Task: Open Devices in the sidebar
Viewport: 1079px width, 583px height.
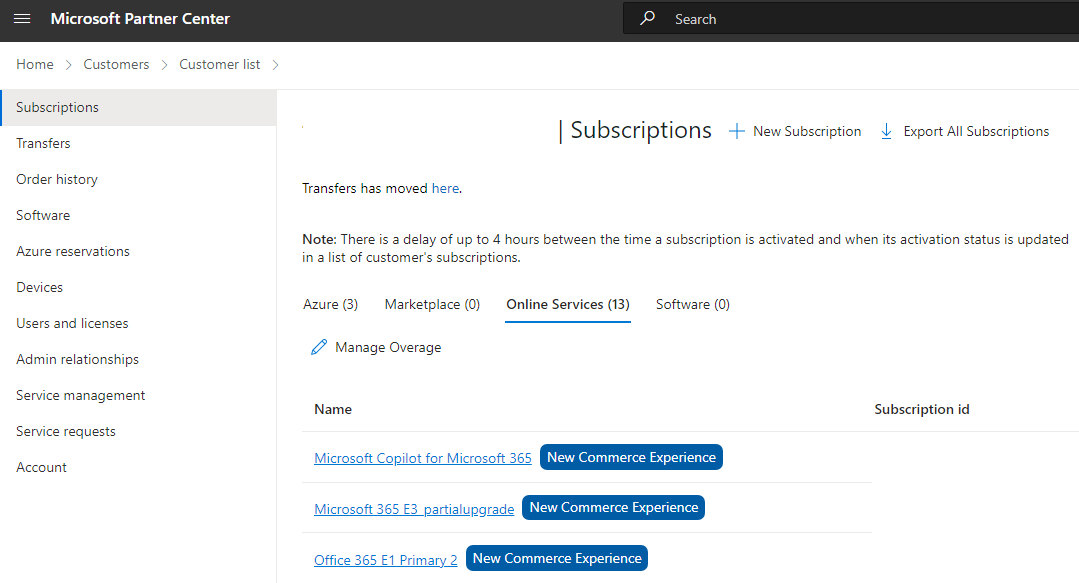Action: (x=138, y=287)
